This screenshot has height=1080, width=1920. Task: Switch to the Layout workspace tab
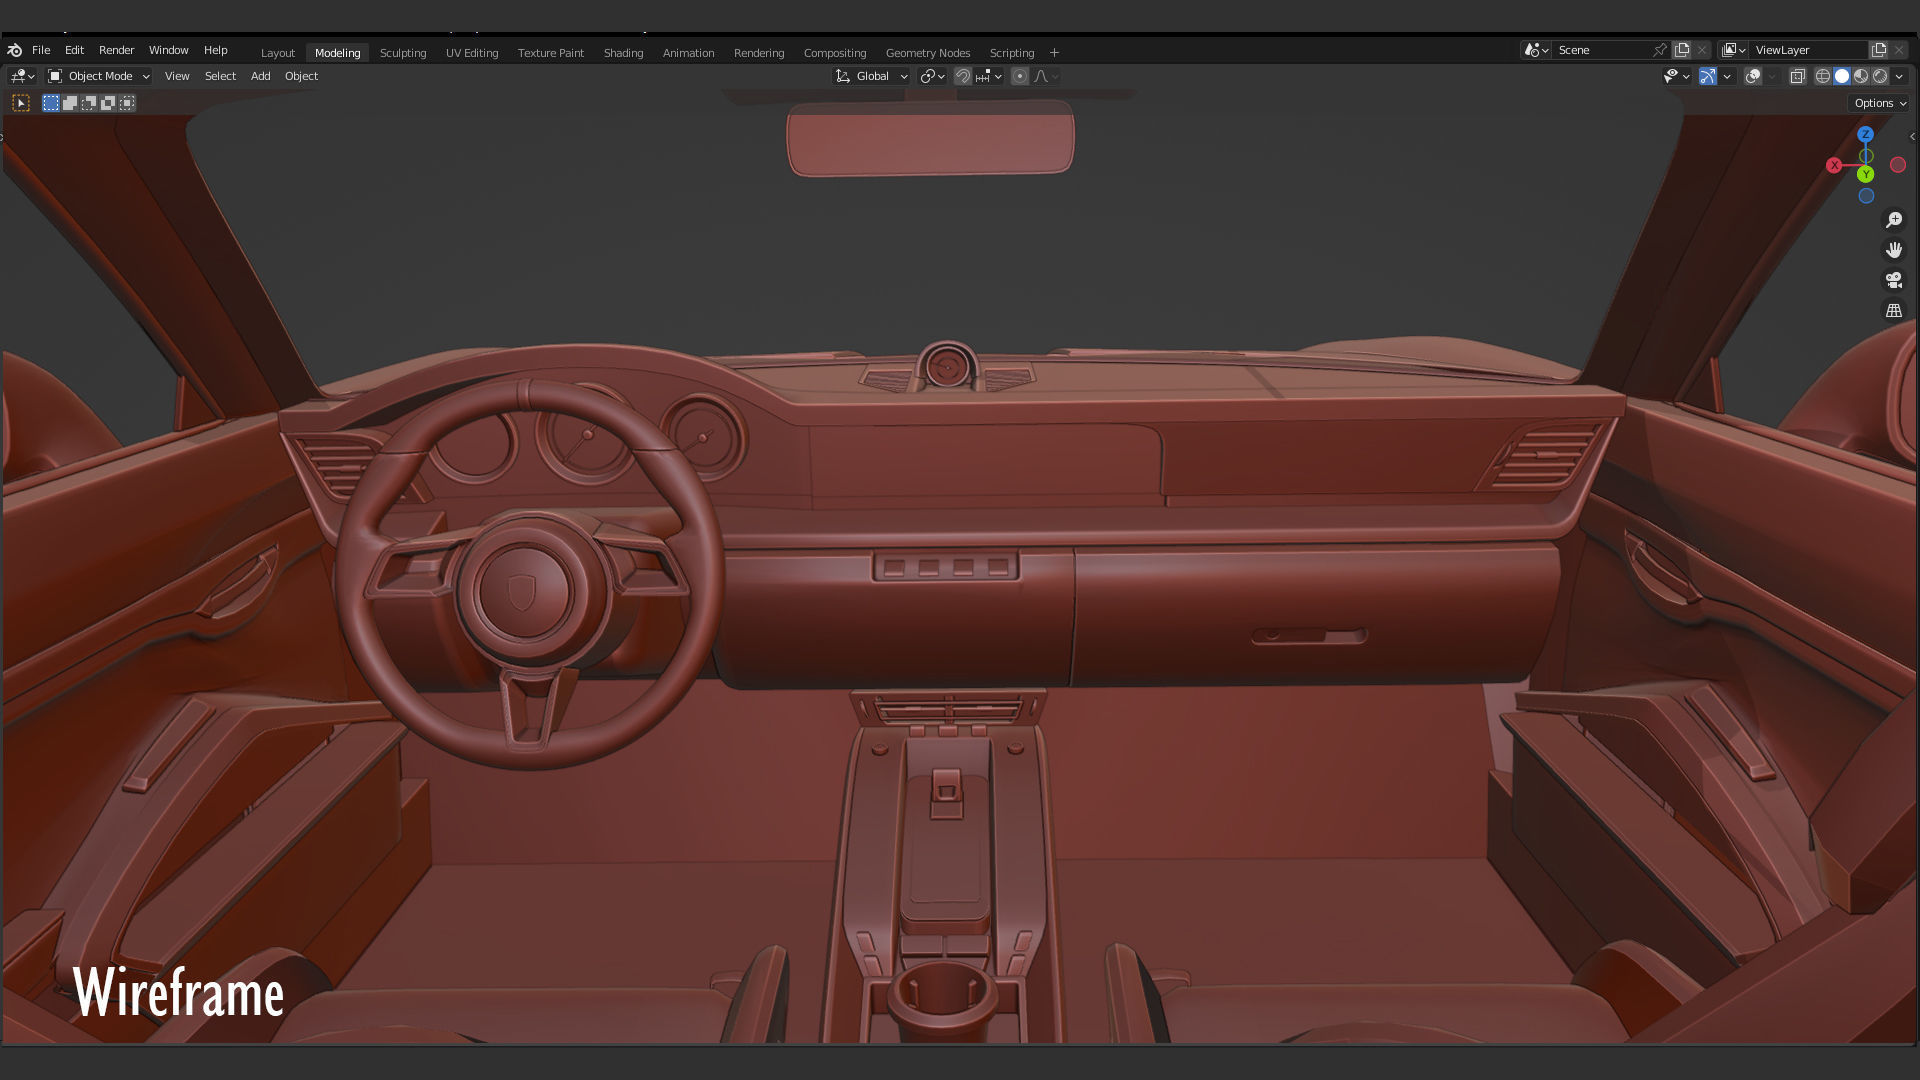click(278, 53)
